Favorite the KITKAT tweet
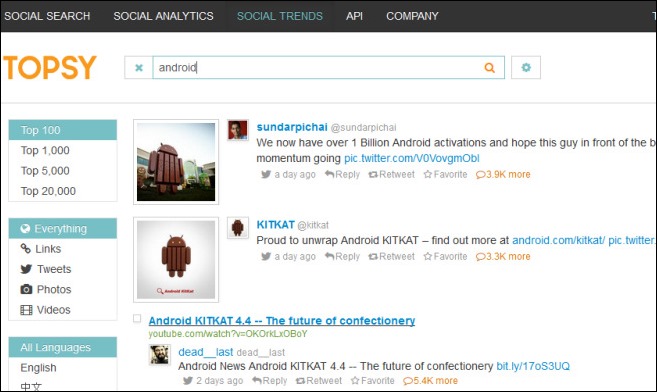Screen dimensions: 657x392 (x=445, y=256)
